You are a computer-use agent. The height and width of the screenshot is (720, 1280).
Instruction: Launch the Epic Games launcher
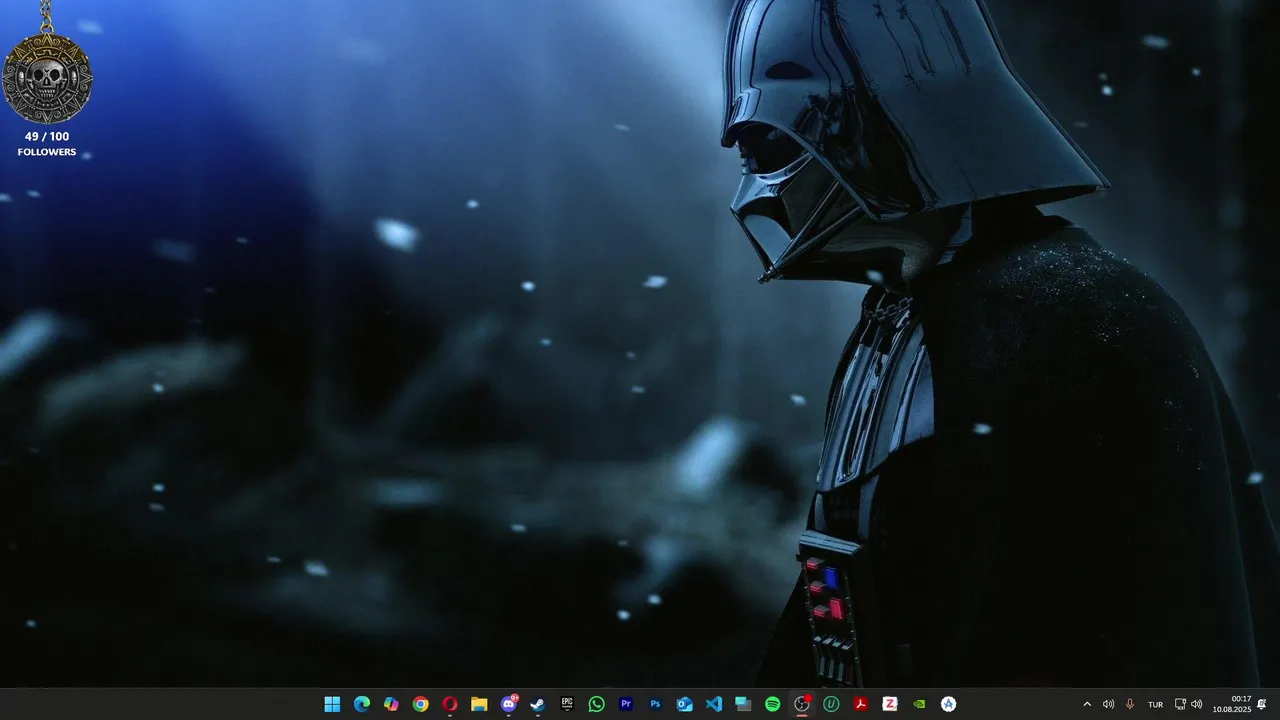(x=567, y=704)
